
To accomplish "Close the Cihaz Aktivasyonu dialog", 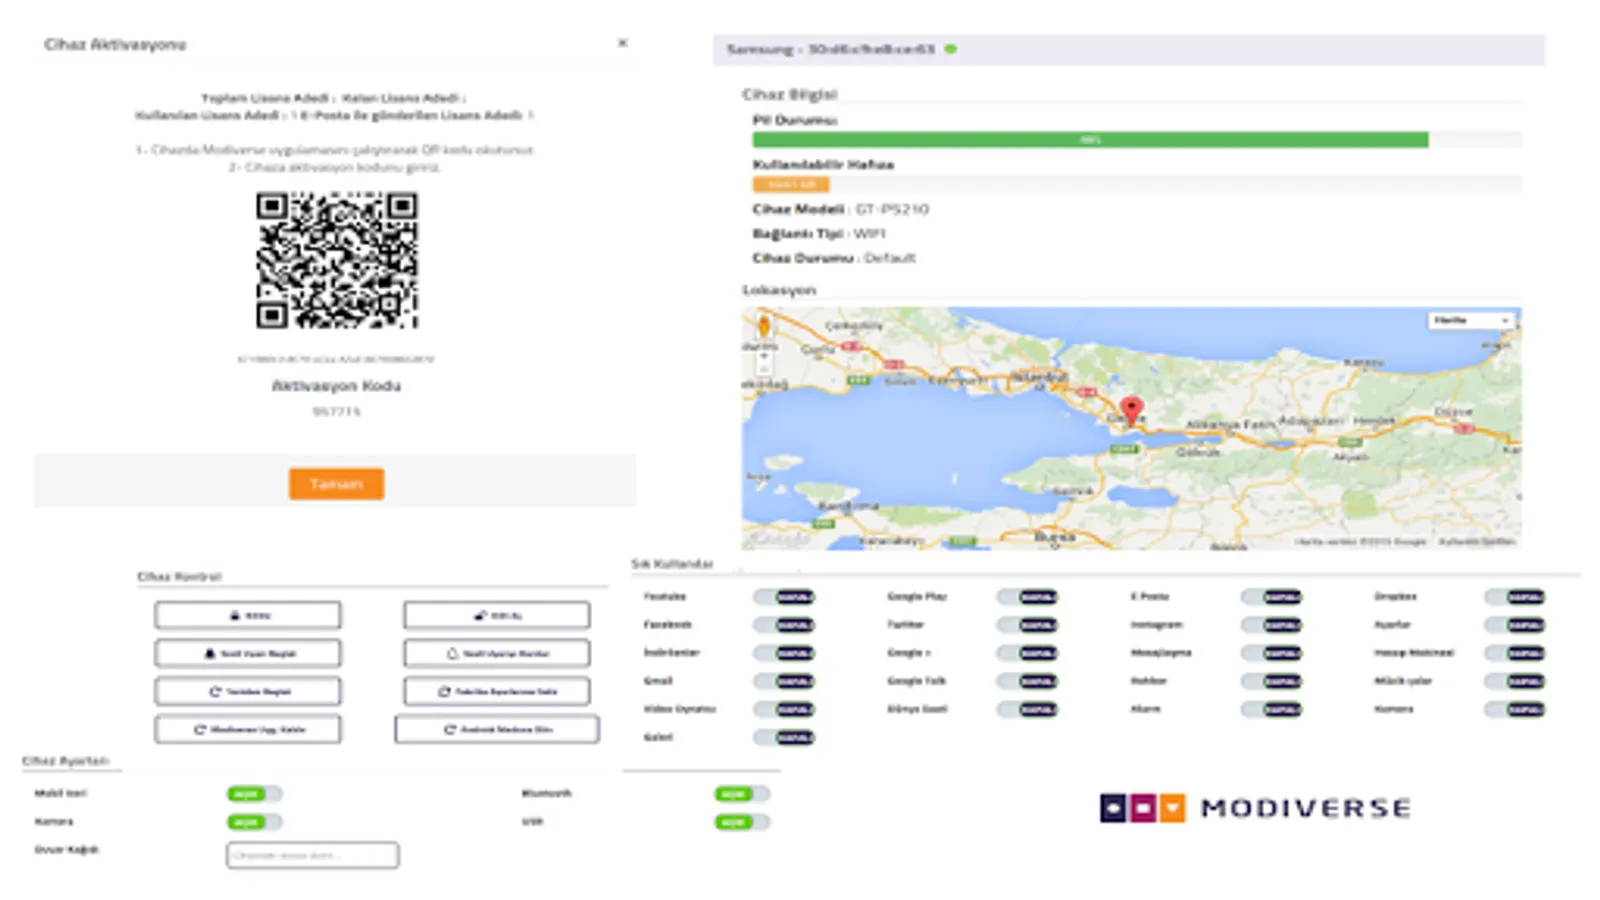I will 622,43.
